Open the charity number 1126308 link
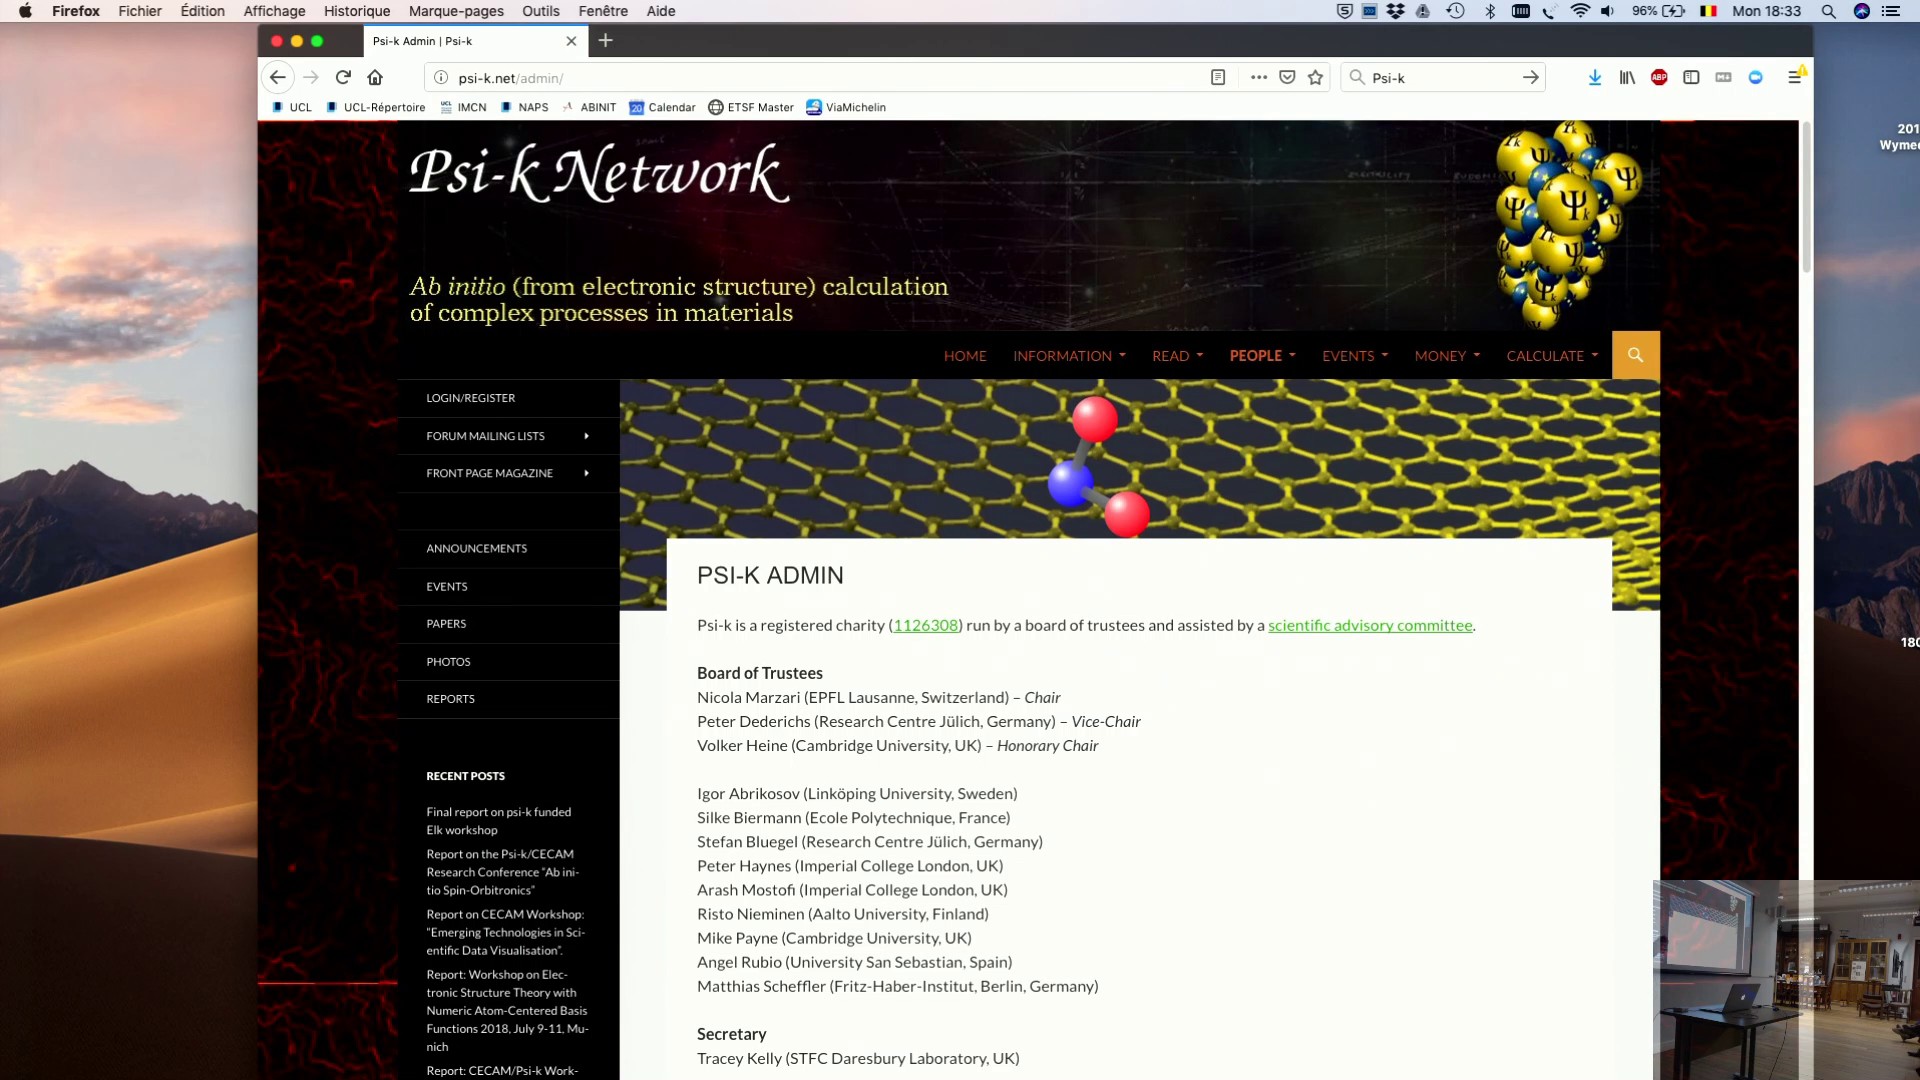This screenshot has width=1920, height=1080. click(925, 625)
